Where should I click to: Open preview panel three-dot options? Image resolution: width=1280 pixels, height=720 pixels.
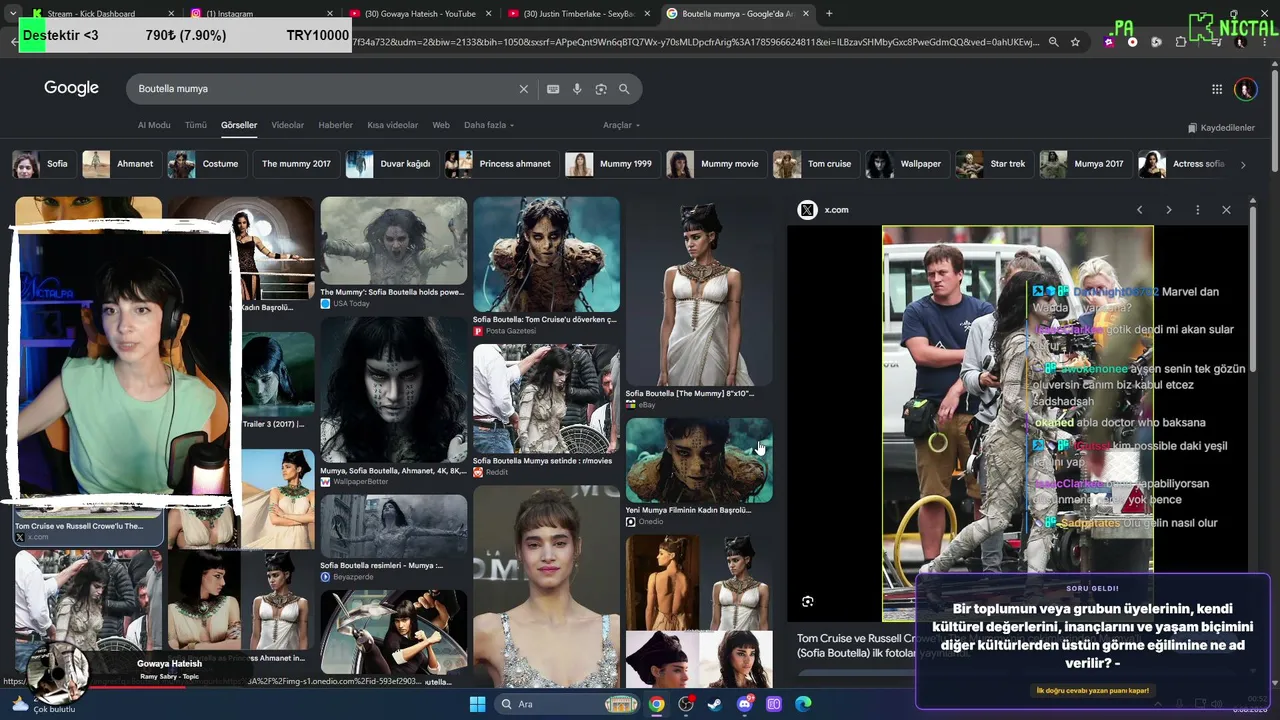click(1197, 210)
